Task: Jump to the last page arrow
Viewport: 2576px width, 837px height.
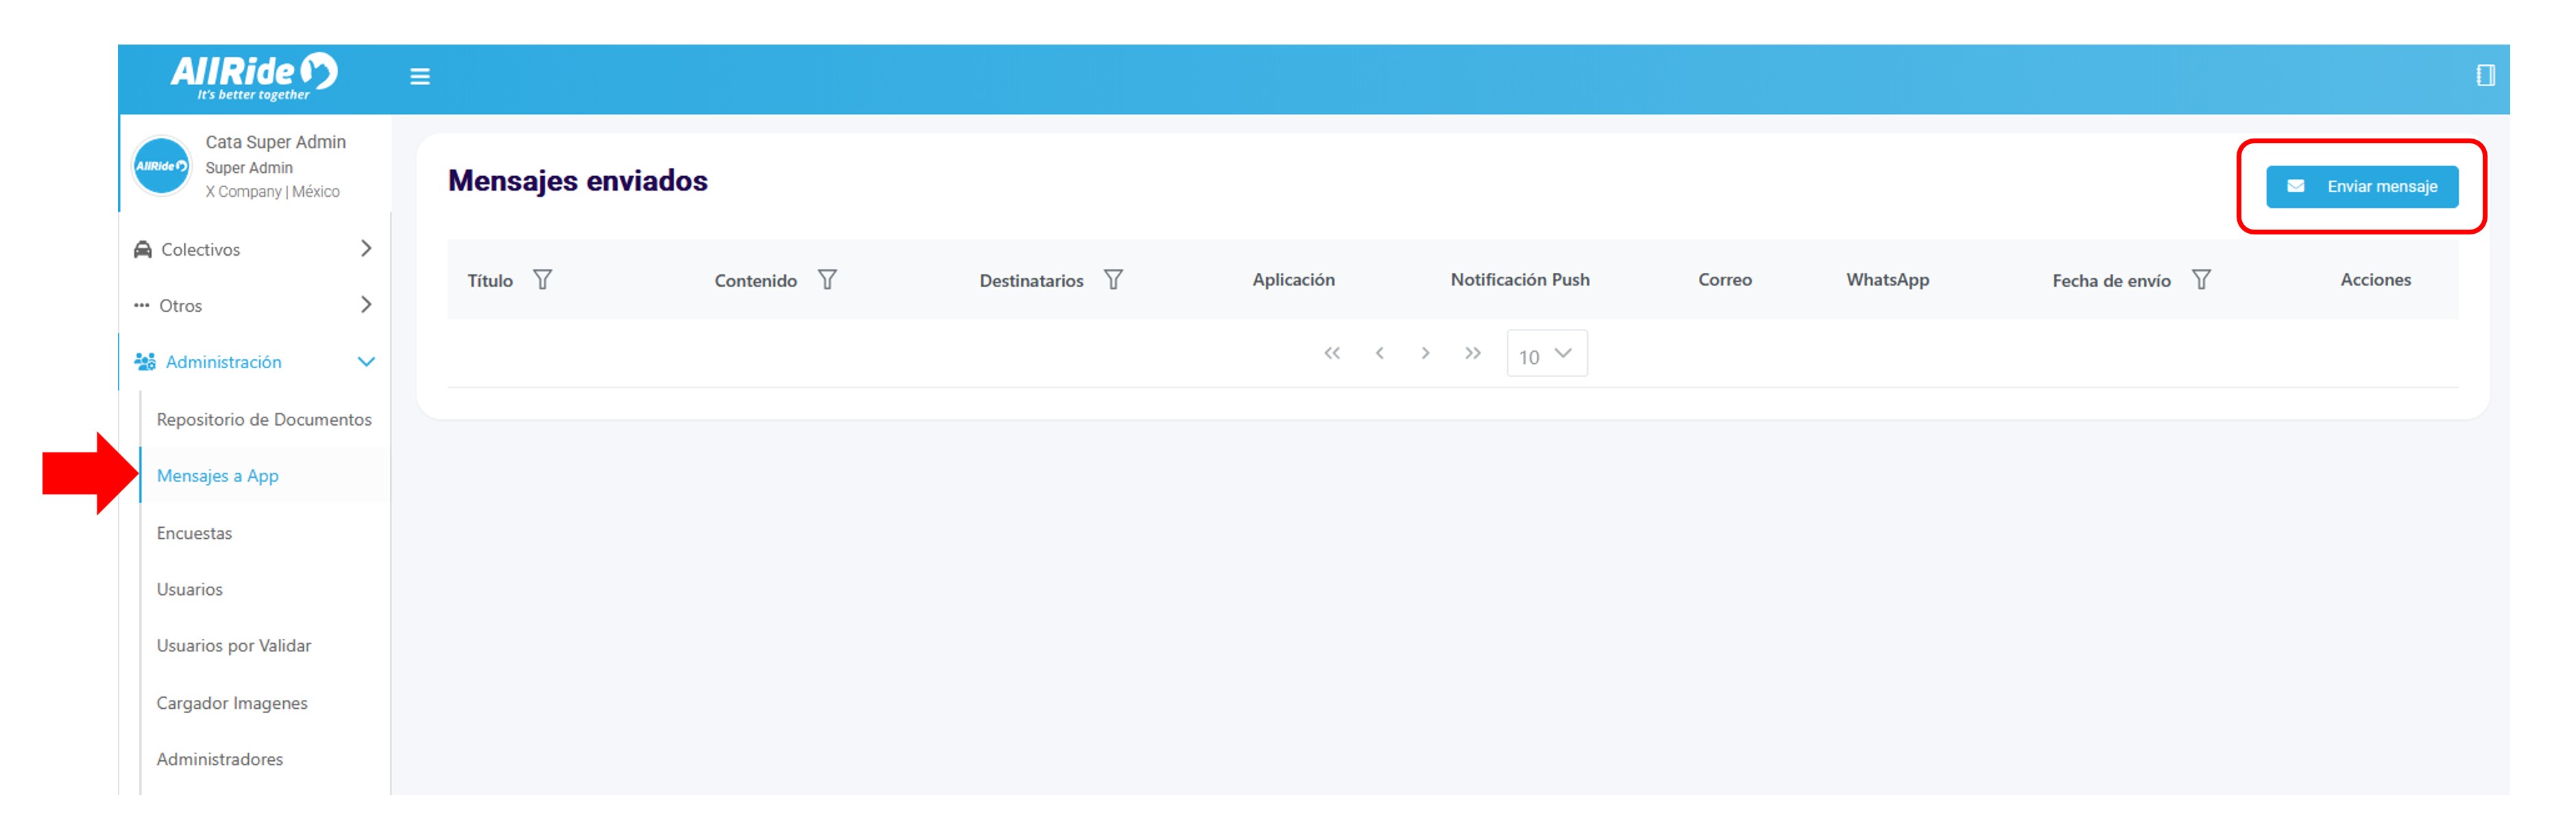Action: click(1472, 354)
